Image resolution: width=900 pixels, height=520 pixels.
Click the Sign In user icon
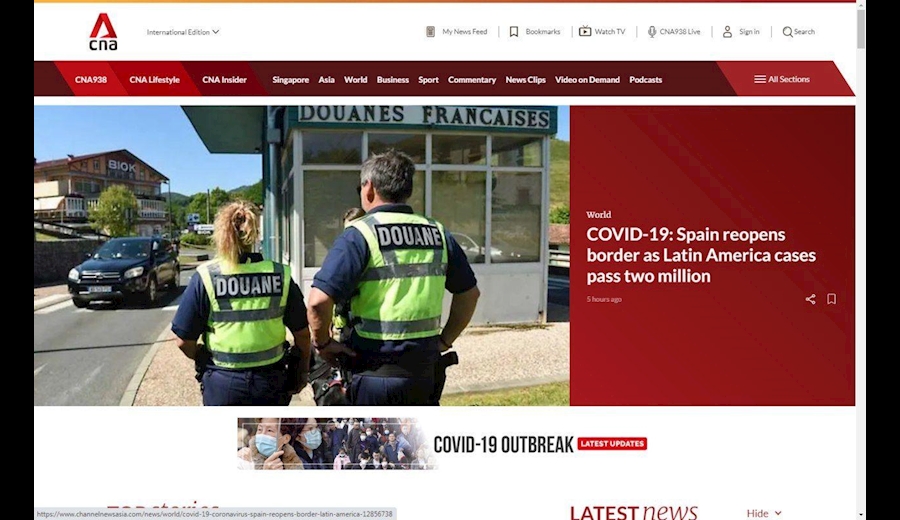click(727, 32)
